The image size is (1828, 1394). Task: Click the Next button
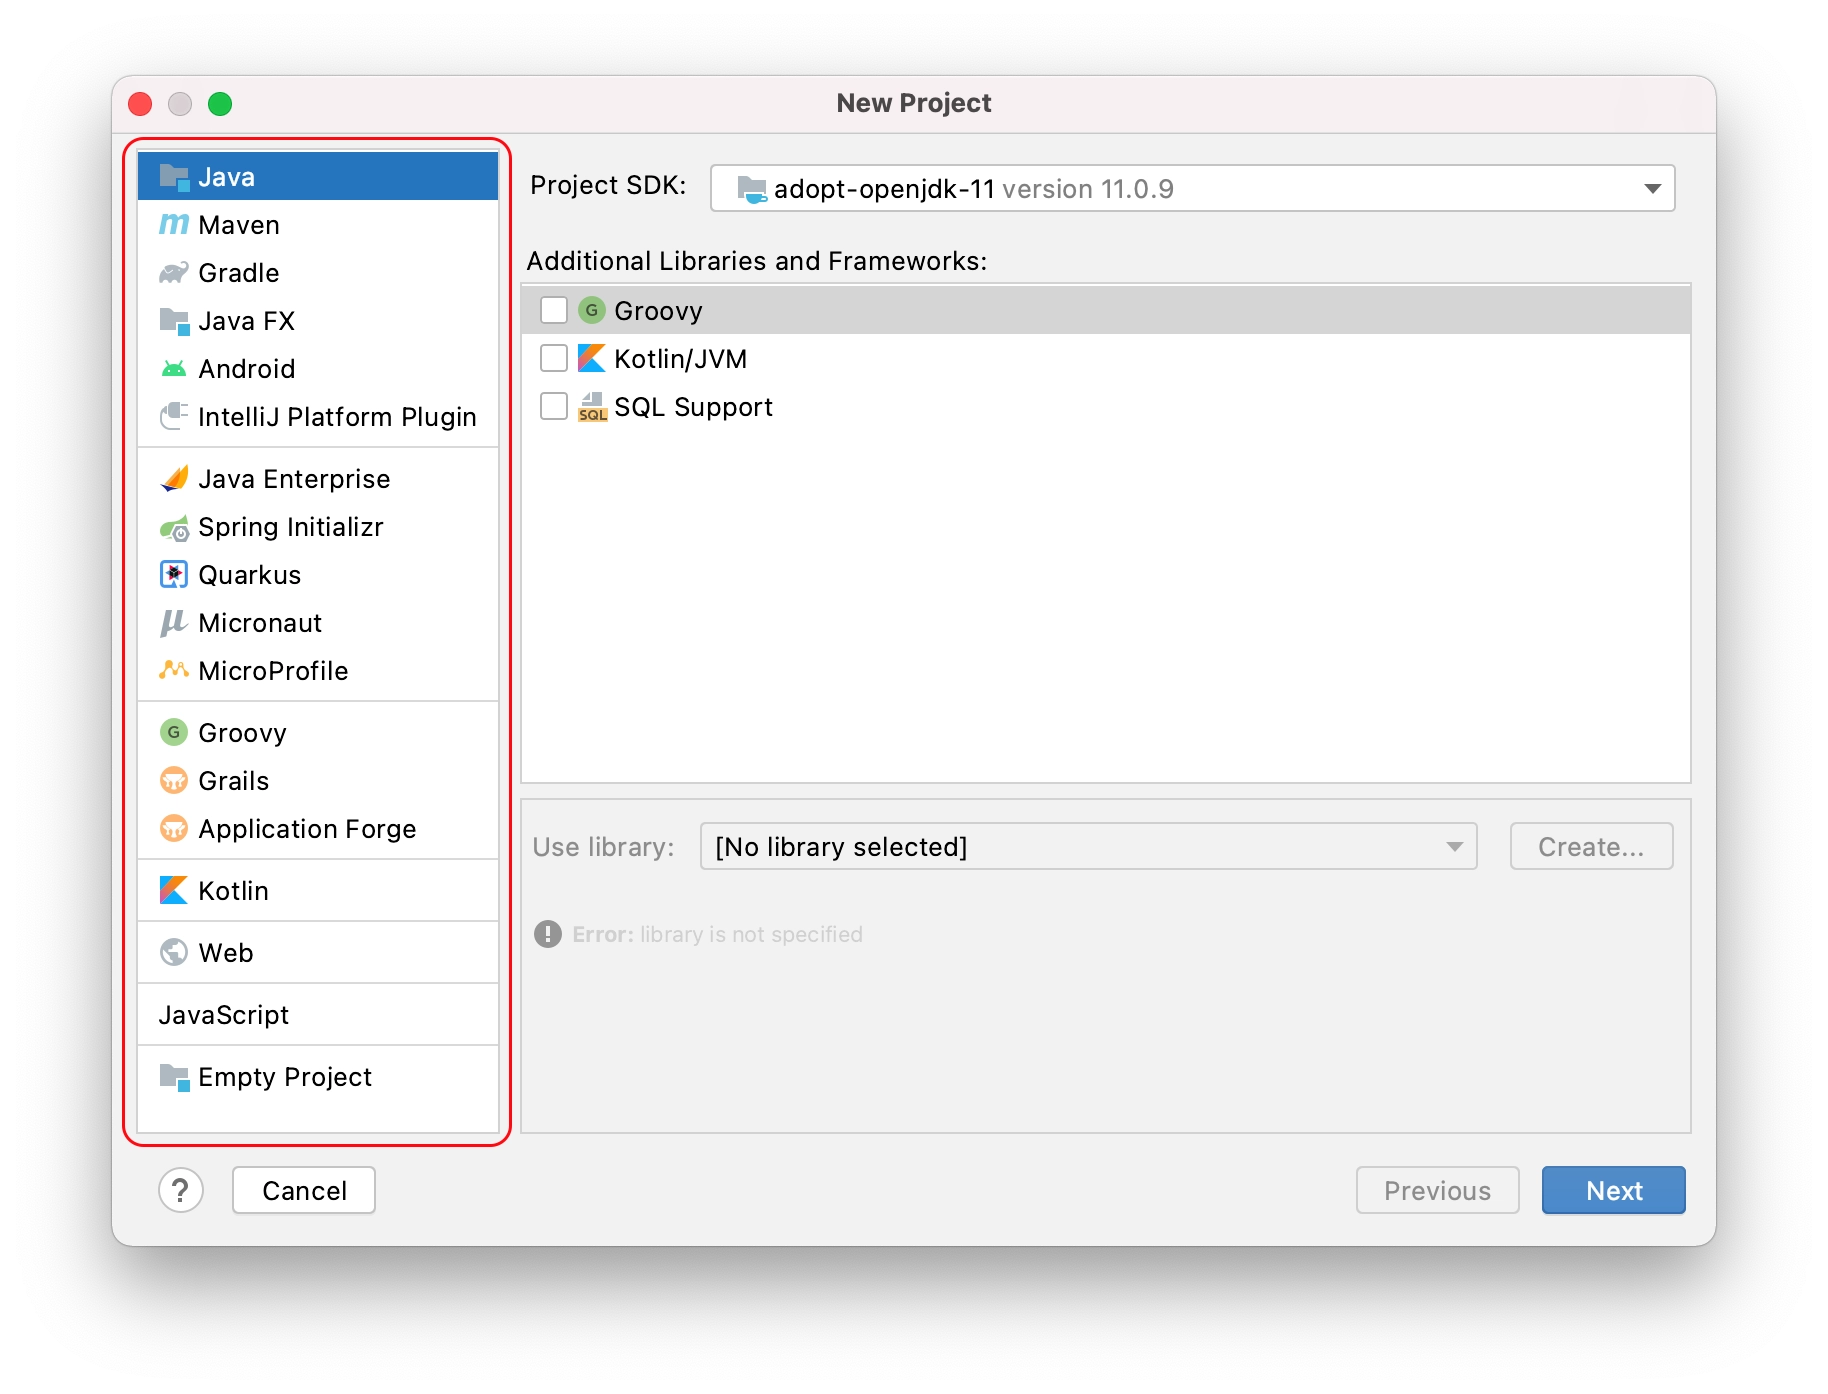(1613, 1190)
